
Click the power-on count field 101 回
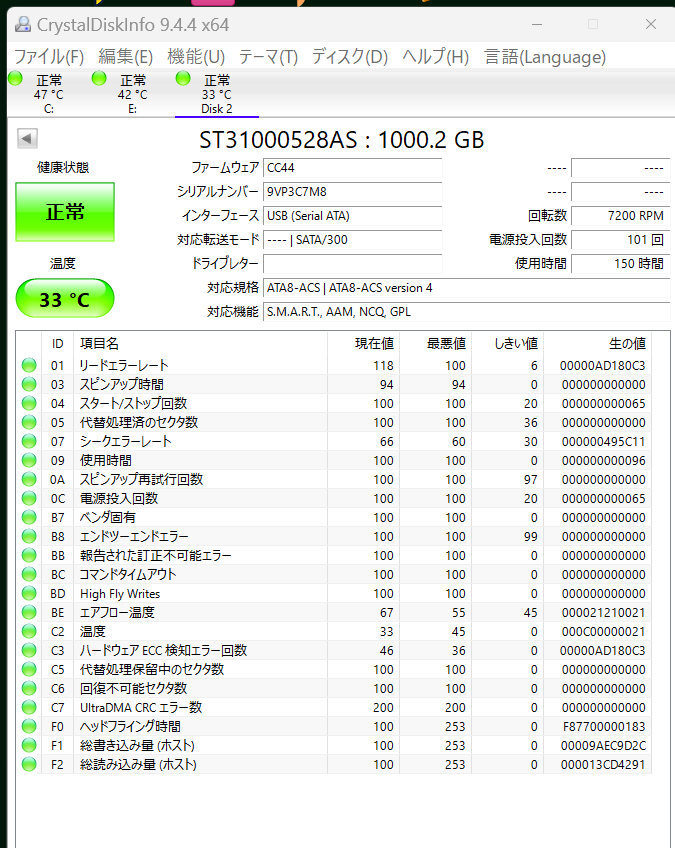[x=620, y=240]
